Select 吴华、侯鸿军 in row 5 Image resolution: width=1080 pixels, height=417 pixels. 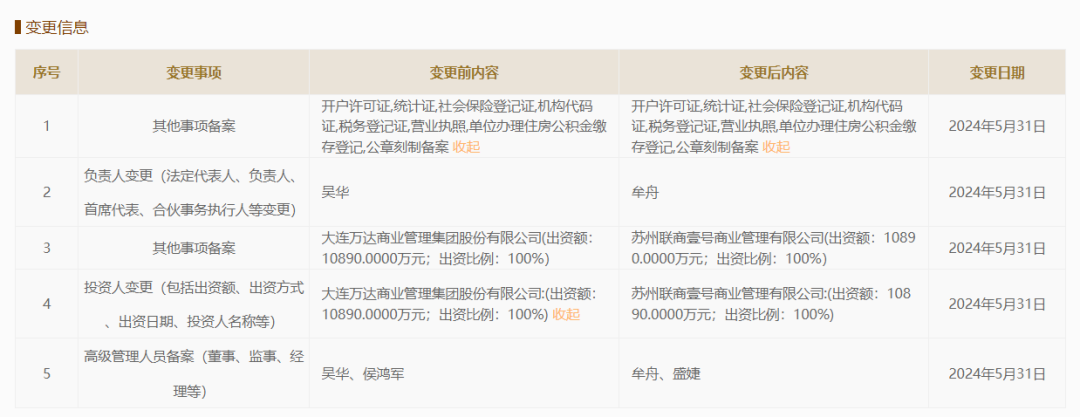point(362,374)
